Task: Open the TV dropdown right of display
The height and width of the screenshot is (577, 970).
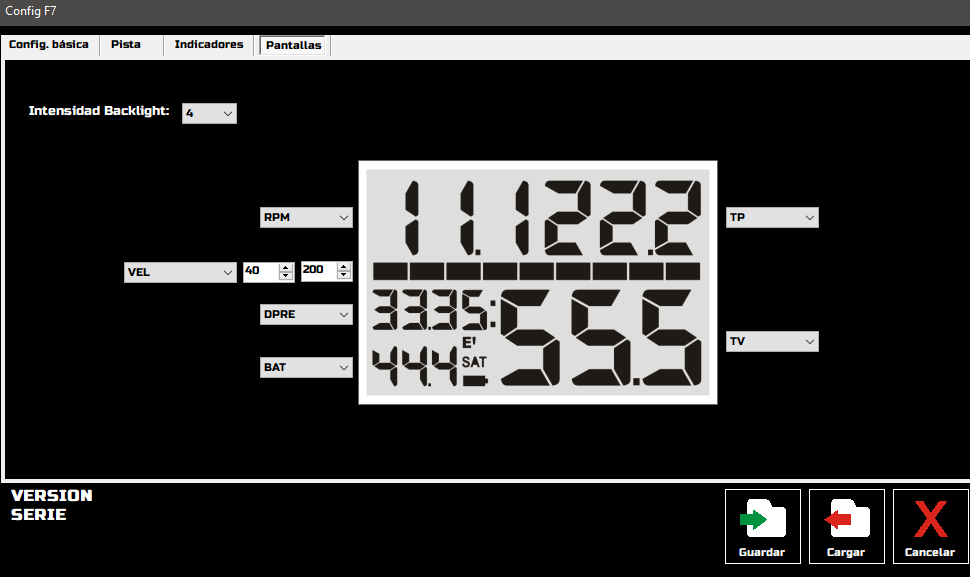Action: click(x=772, y=341)
